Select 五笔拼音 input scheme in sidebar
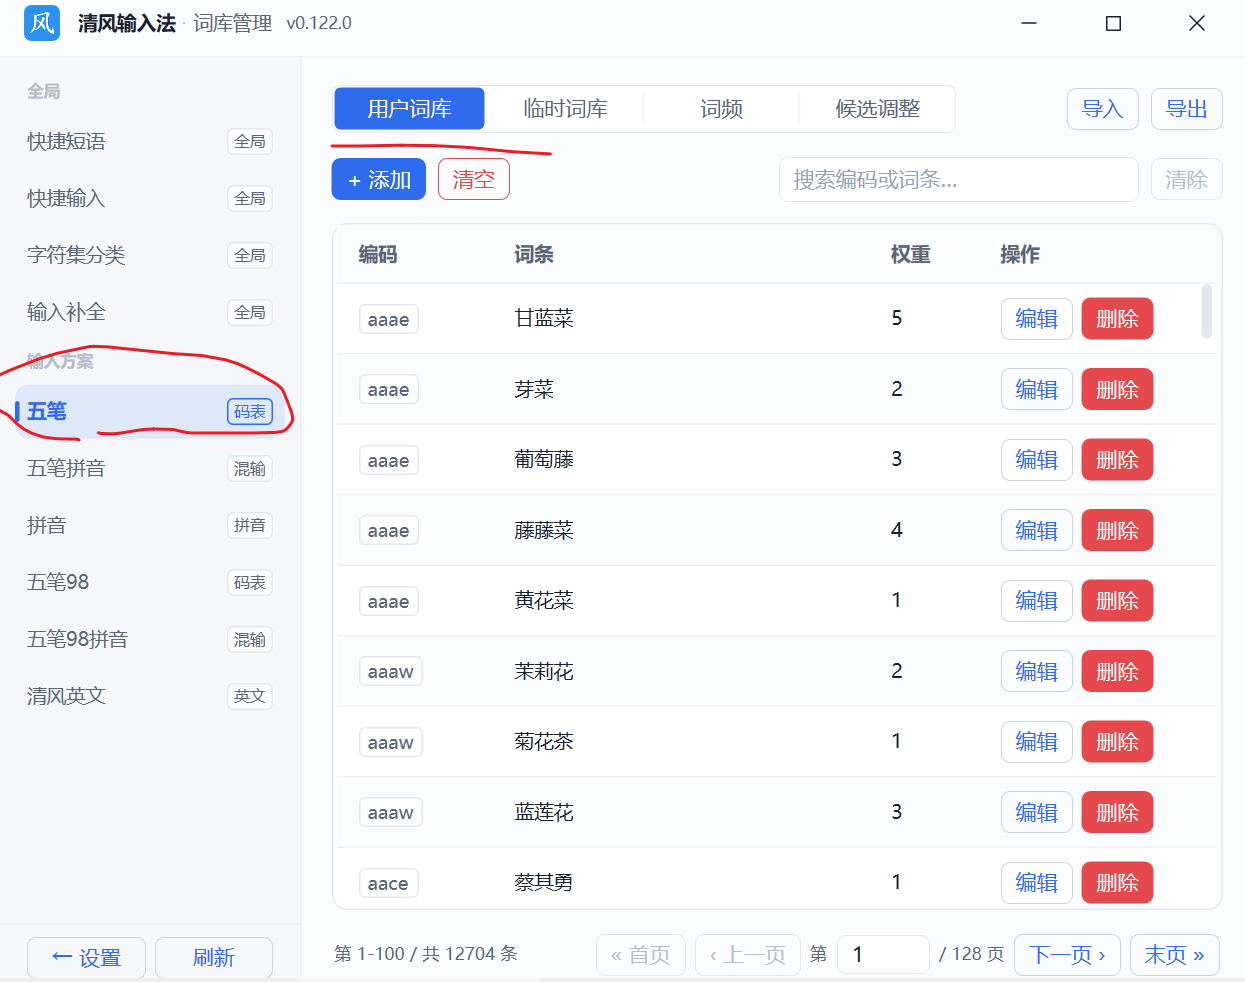The height and width of the screenshot is (982, 1245). 150,469
